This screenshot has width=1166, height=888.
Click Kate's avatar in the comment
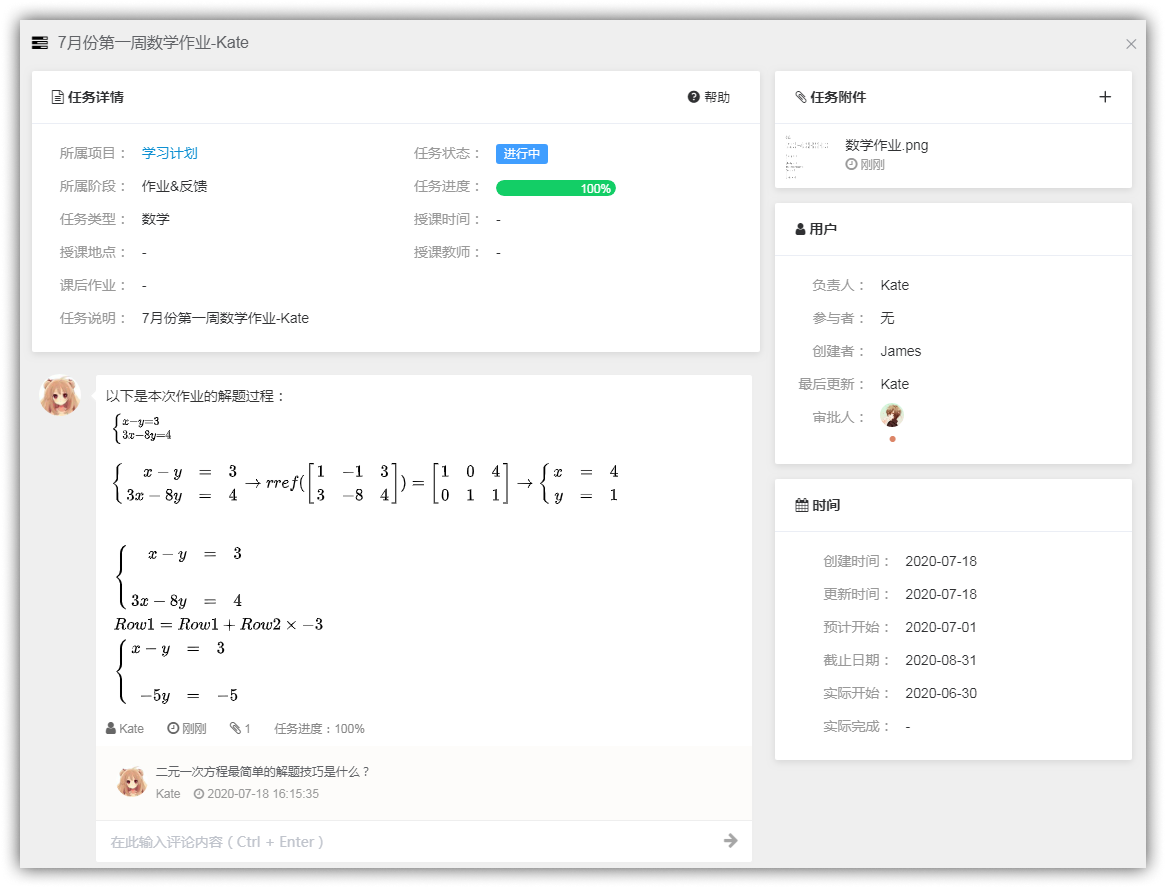[x=132, y=782]
